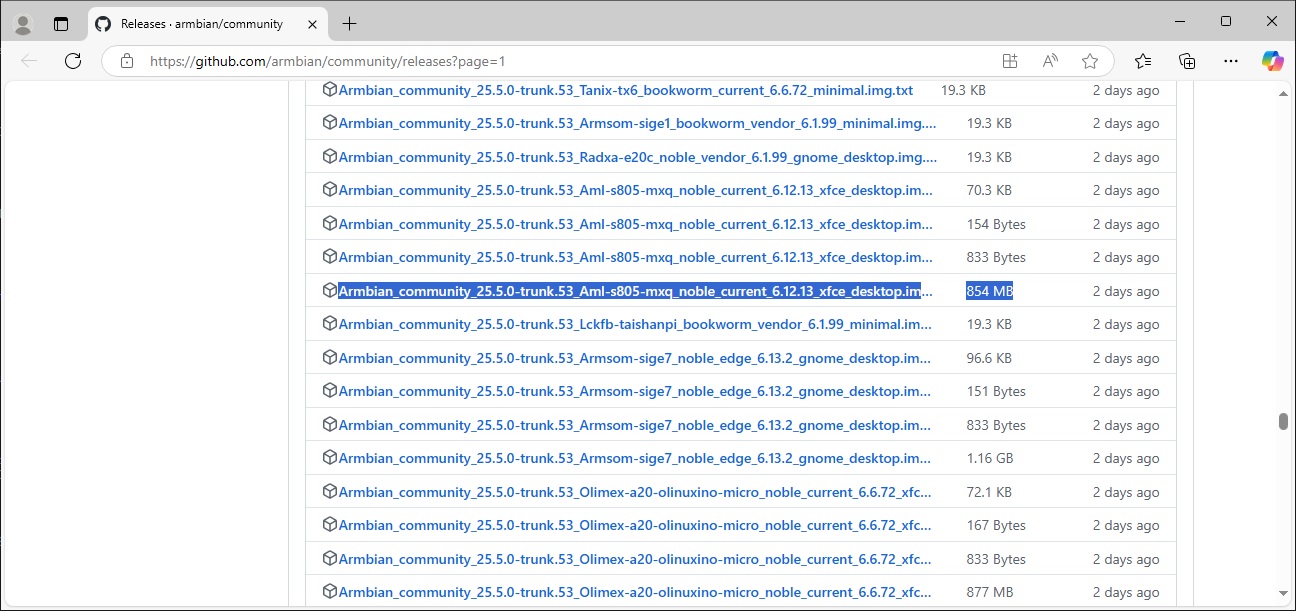Open the Armsom-sige7 file sized 833 Bytes
1296x611 pixels.
[636, 425]
